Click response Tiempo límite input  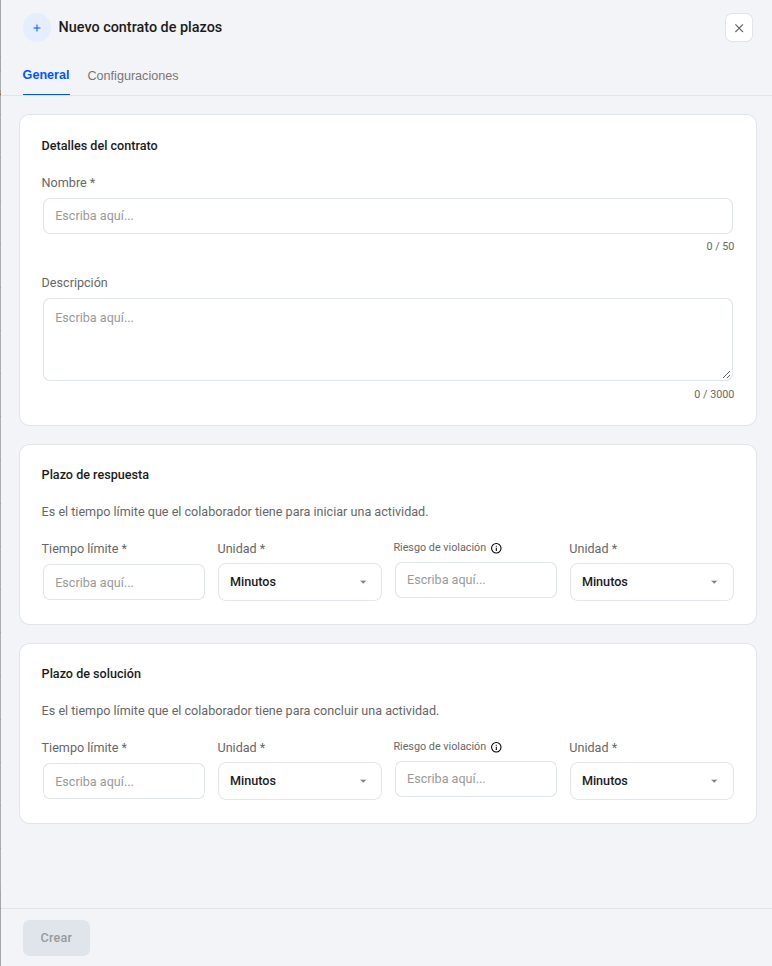[124, 582]
